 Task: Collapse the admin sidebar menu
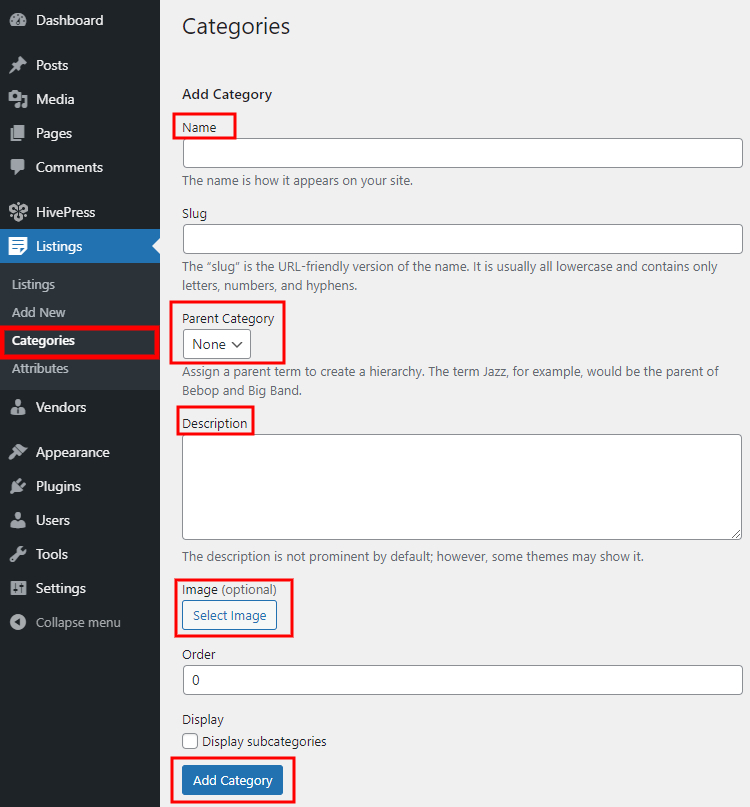tap(64, 622)
